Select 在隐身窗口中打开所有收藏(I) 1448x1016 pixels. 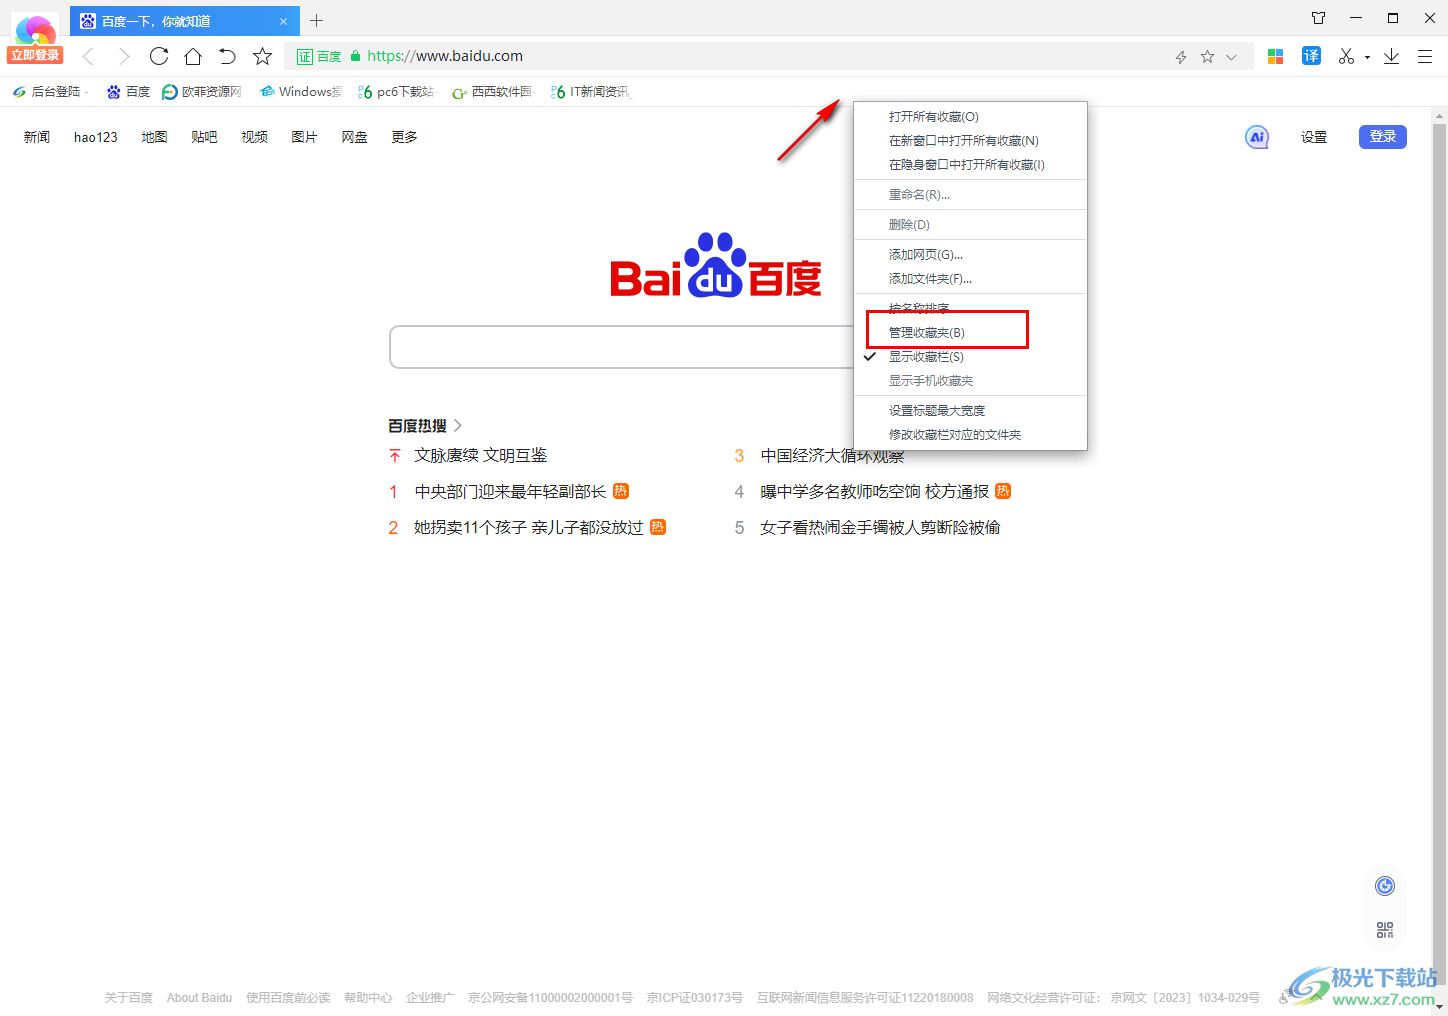click(970, 165)
